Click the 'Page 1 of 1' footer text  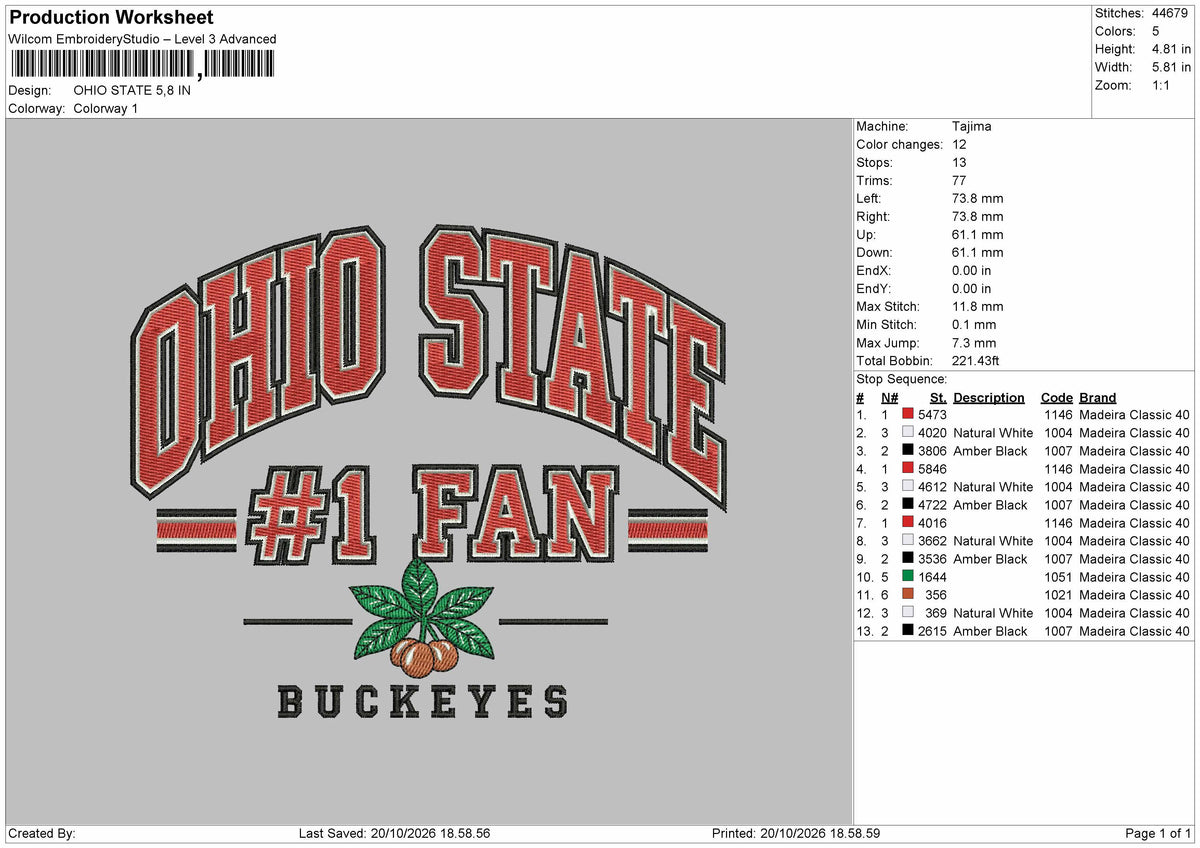tap(1158, 834)
